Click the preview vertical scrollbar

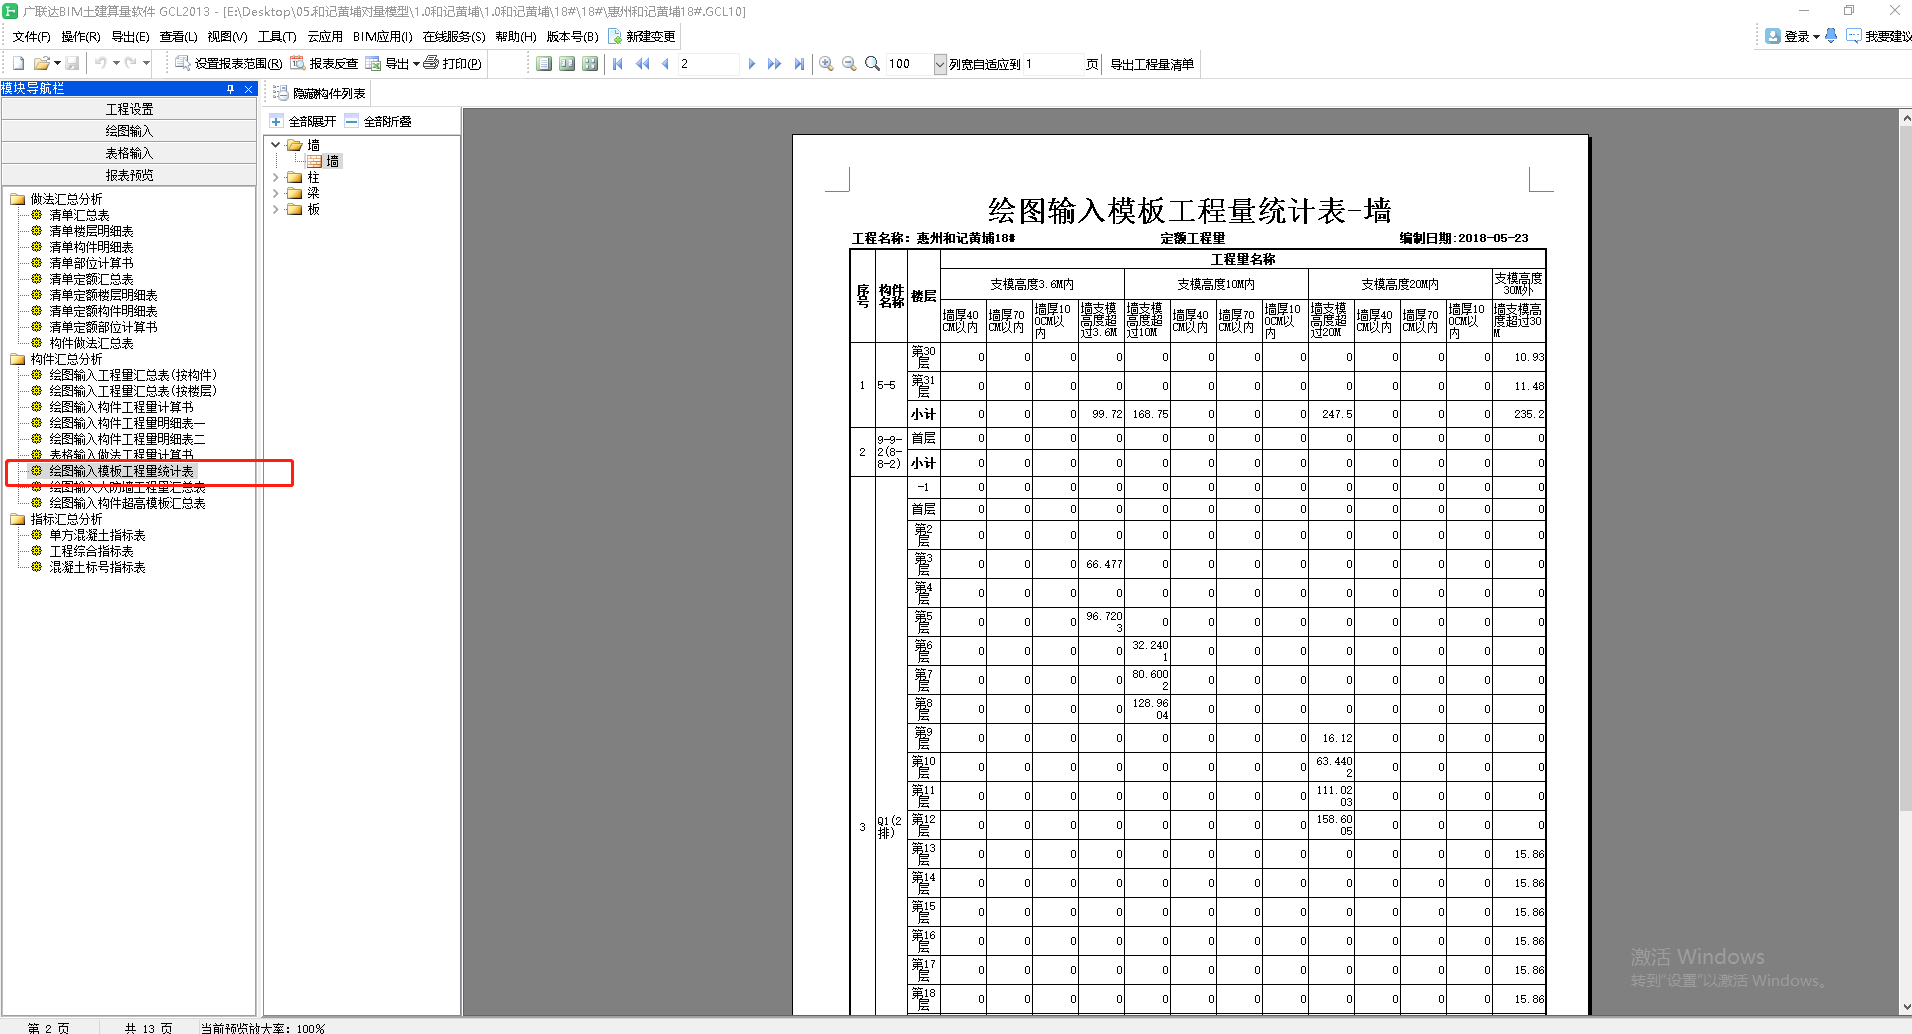tap(1905, 562)
